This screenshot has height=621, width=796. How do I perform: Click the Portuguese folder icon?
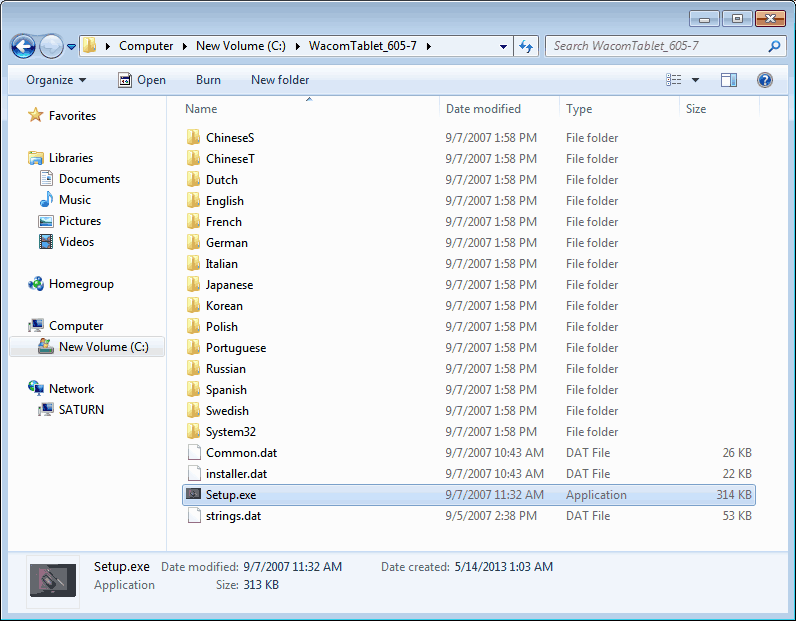click(x=193, y=347)
